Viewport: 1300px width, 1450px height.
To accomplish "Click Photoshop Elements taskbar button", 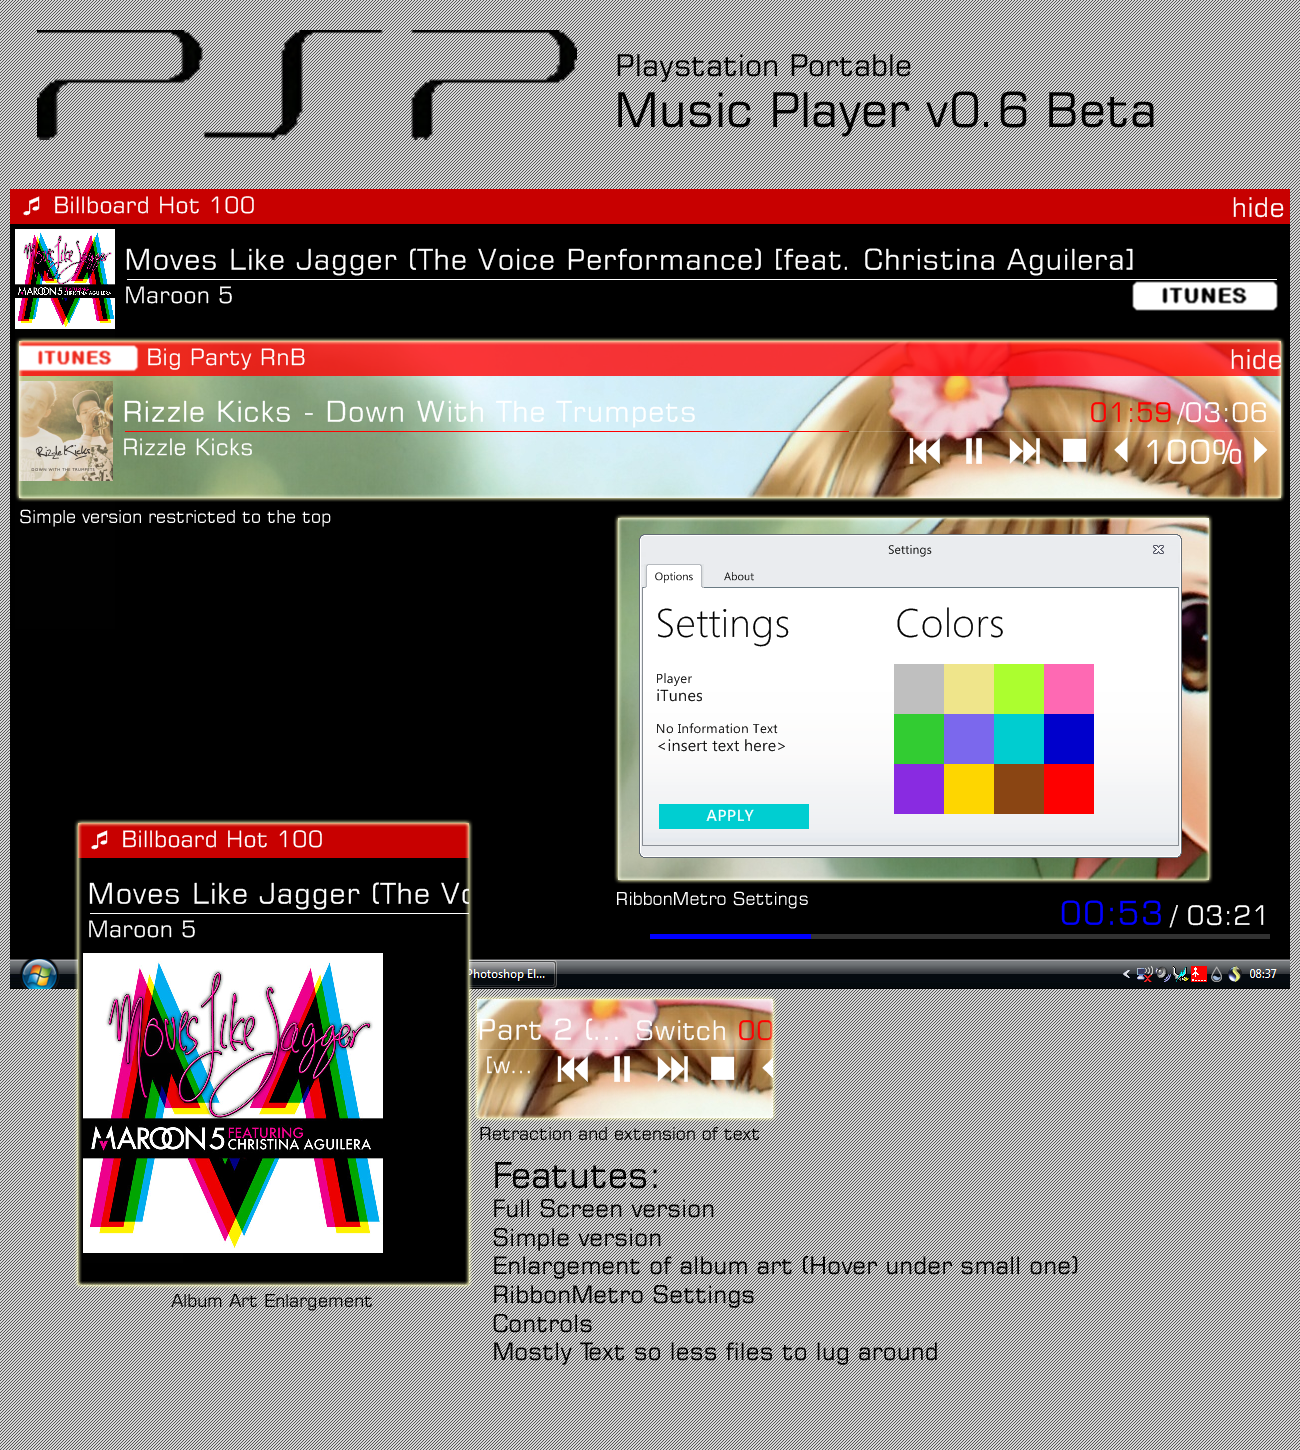I will coord(510,974).
